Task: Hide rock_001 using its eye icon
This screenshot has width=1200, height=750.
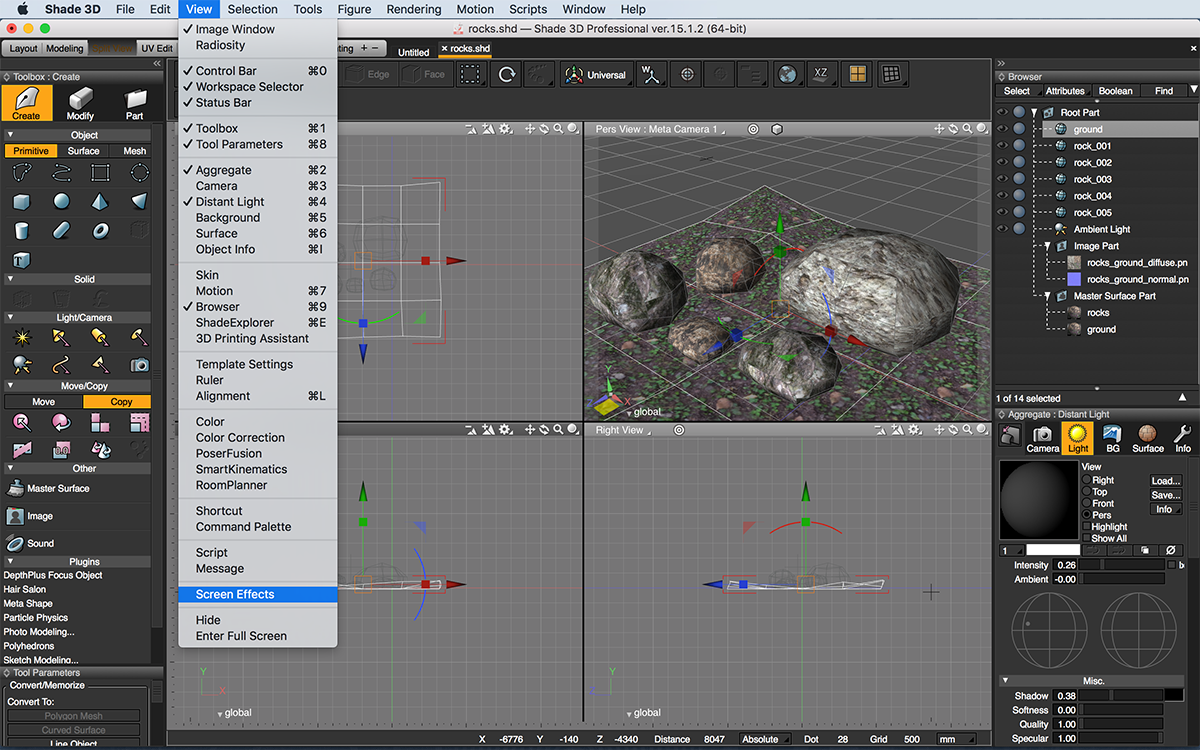Action: 1002,146
